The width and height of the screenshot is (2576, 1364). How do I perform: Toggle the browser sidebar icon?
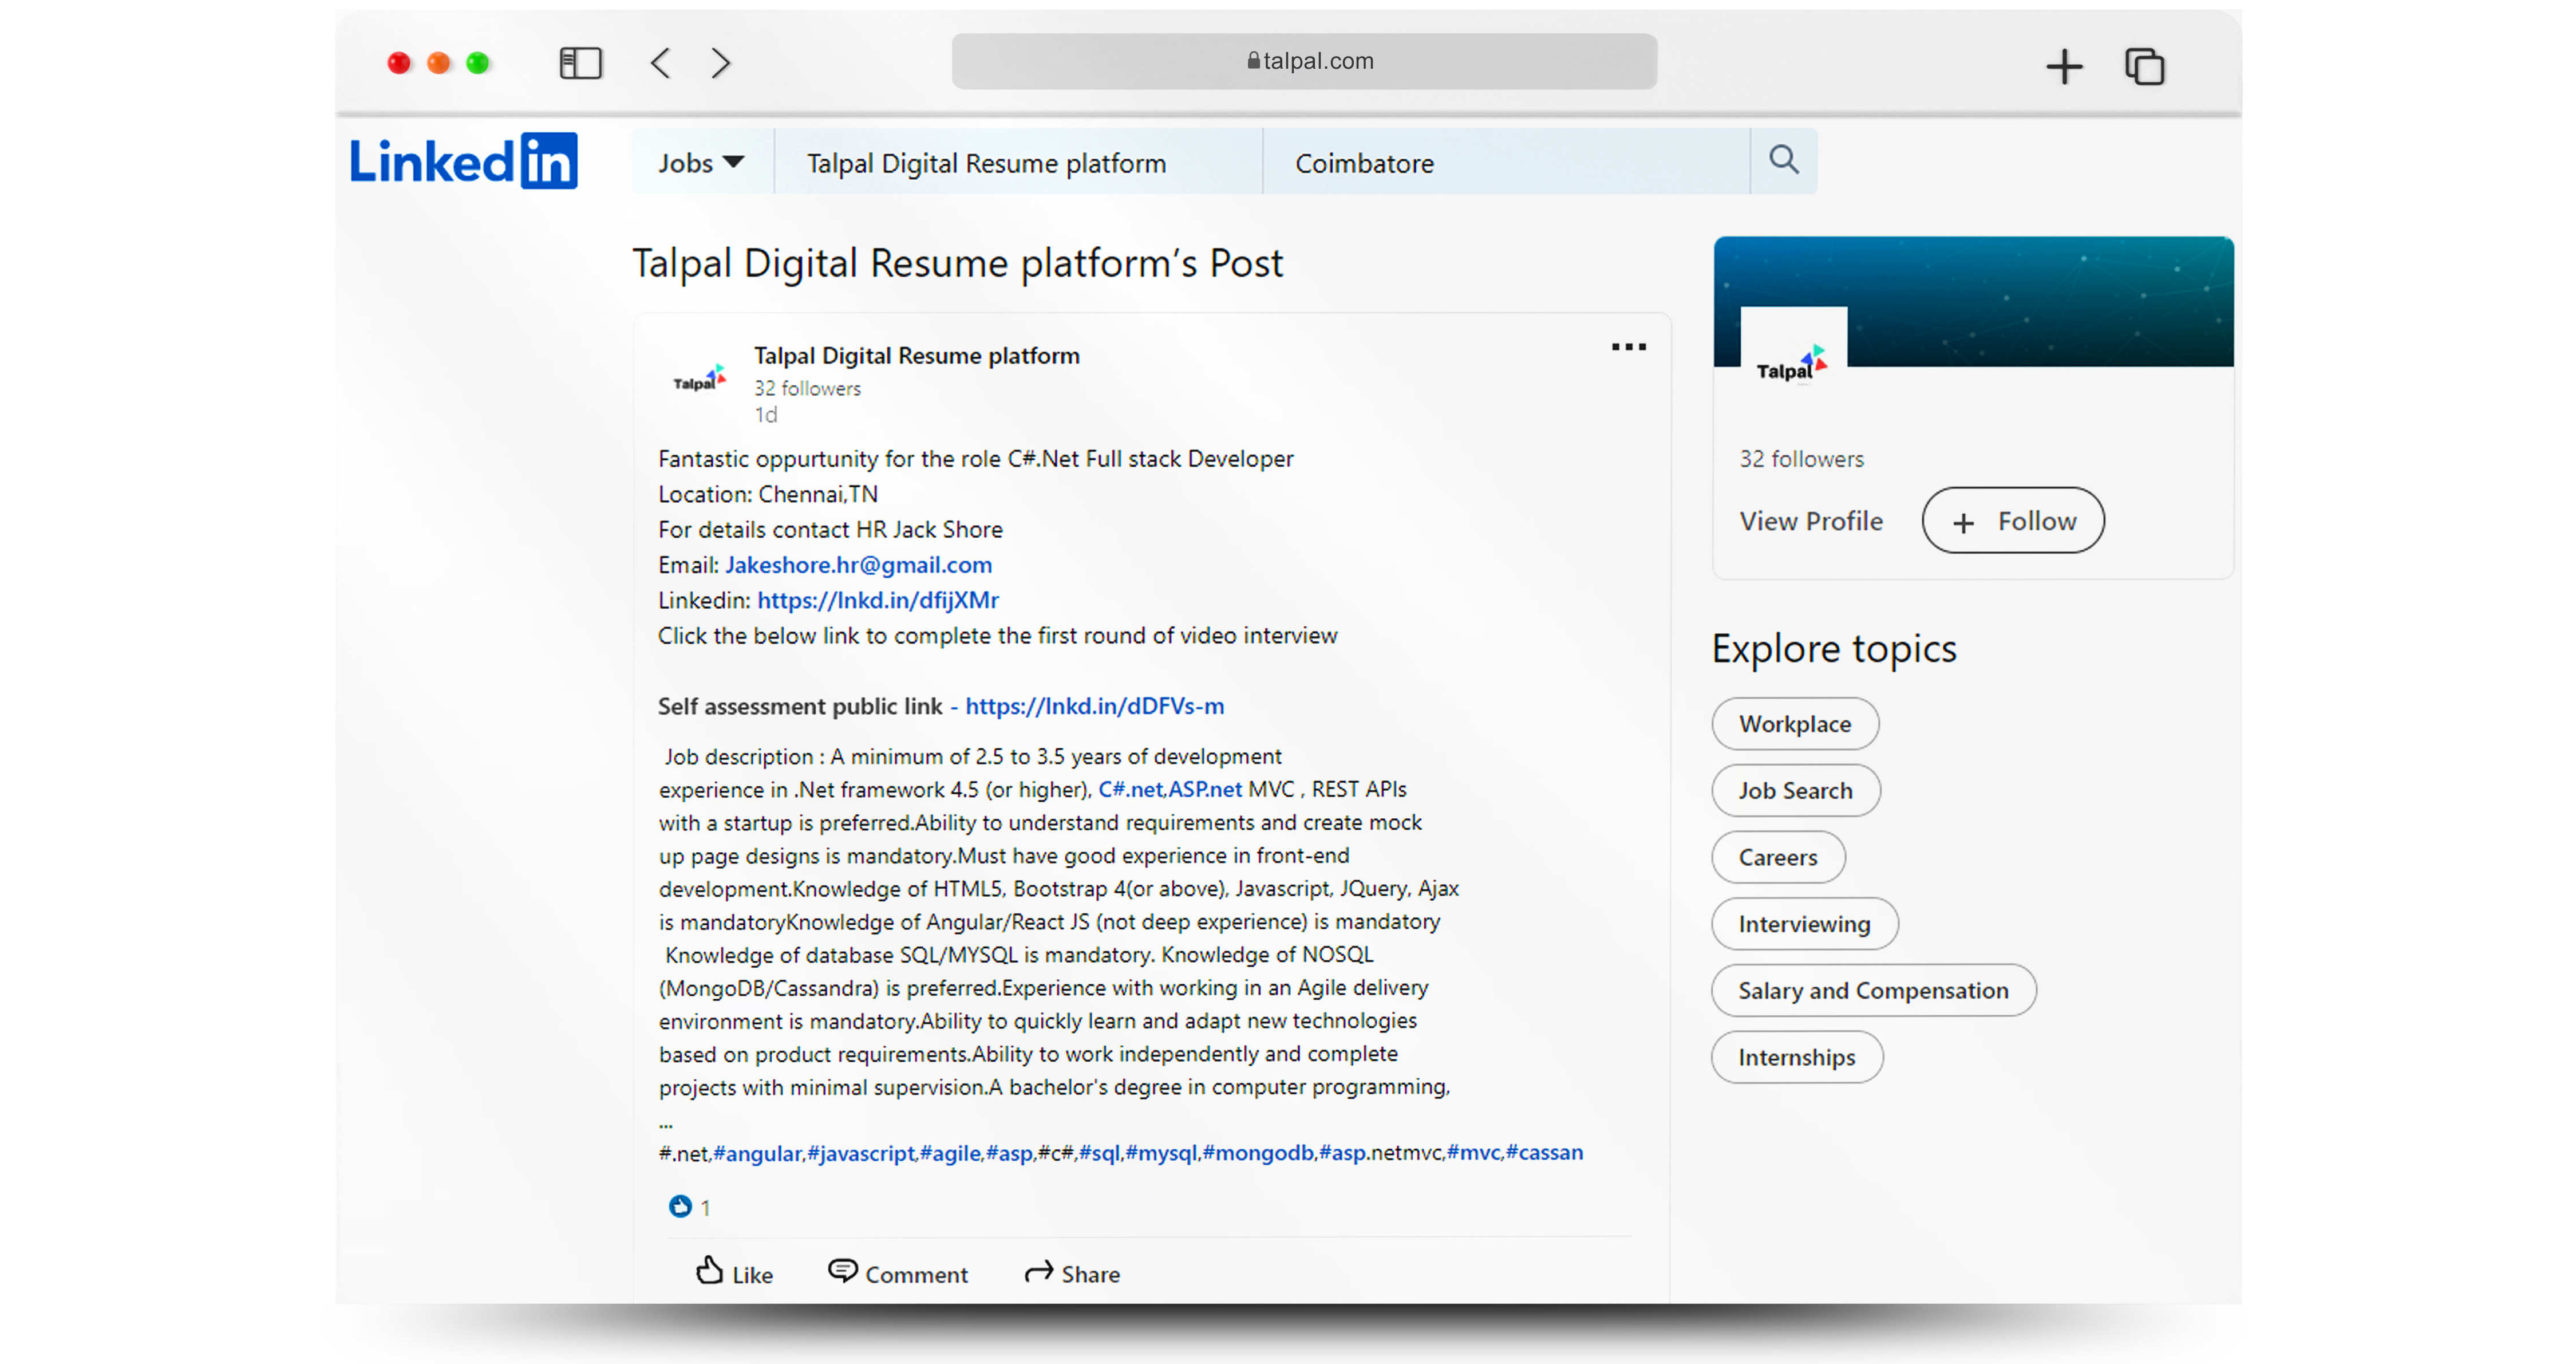pos(580,64)
